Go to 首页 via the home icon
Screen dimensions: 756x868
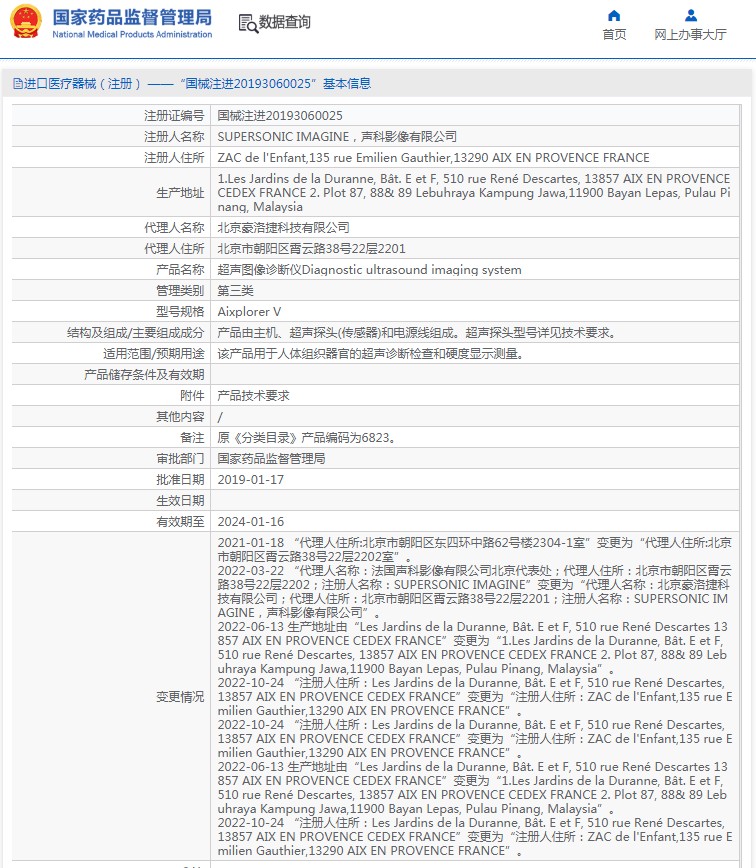click(x=614, y=16)
